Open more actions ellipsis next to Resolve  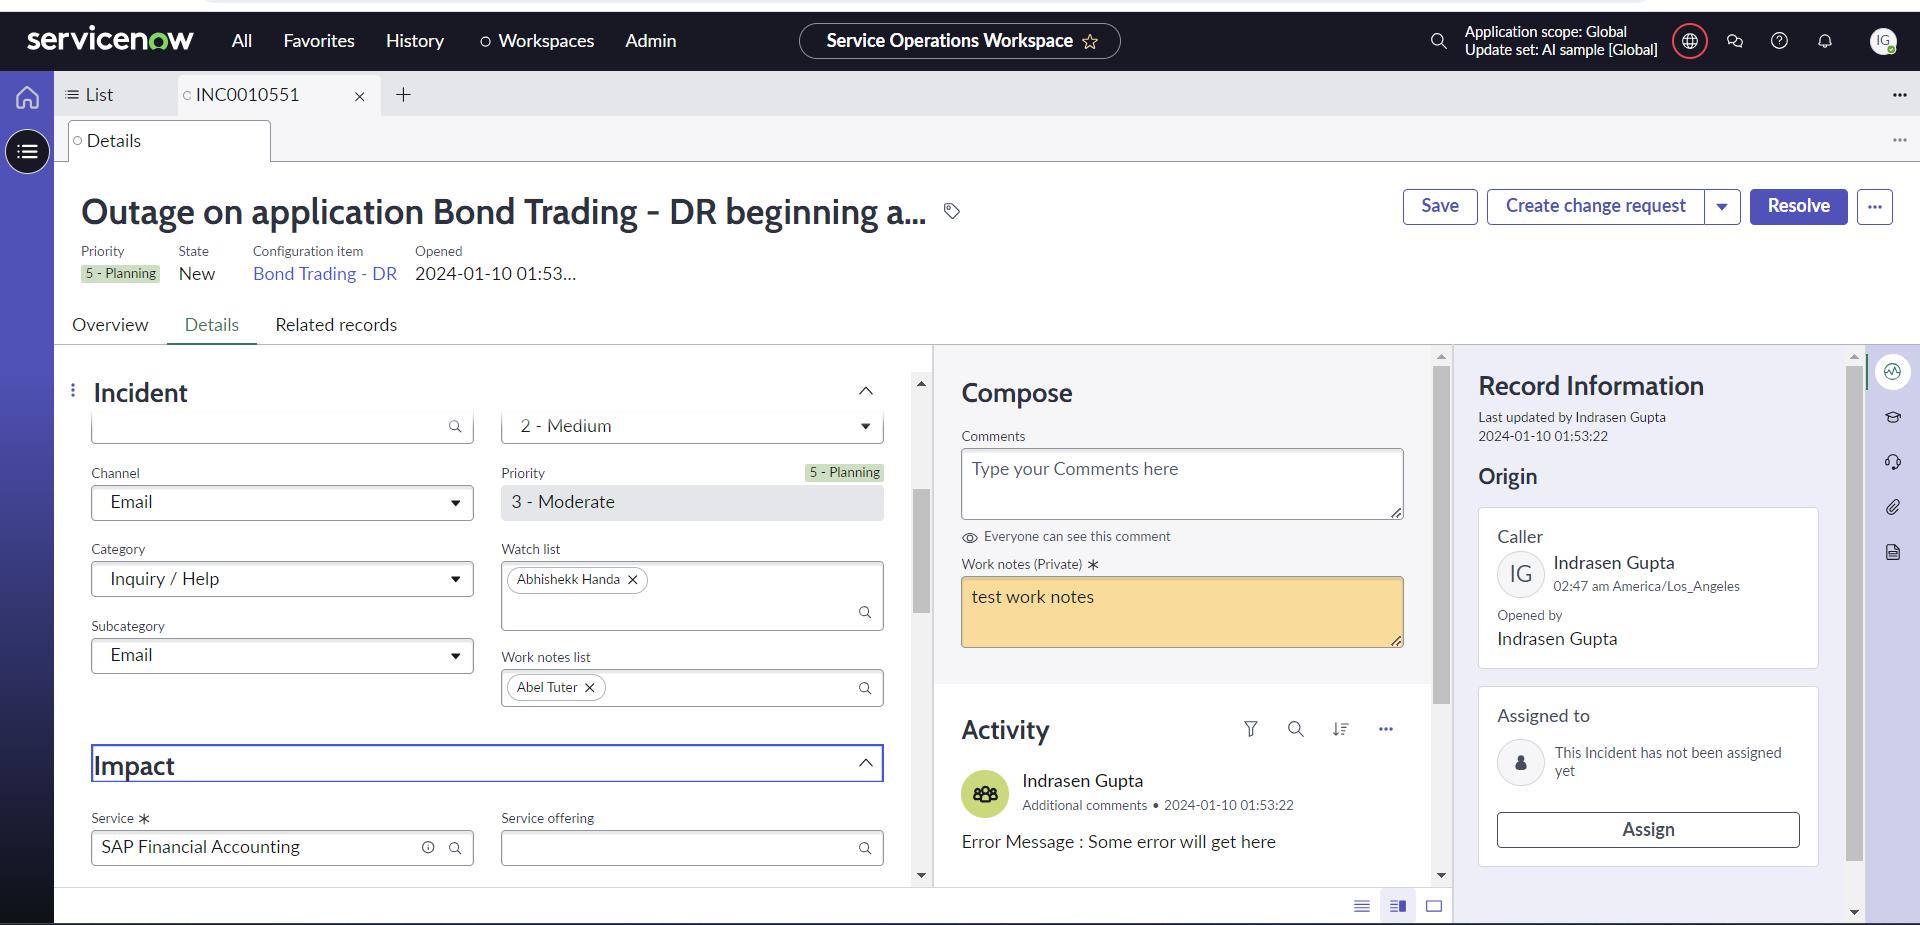(x=1875, y=207)
